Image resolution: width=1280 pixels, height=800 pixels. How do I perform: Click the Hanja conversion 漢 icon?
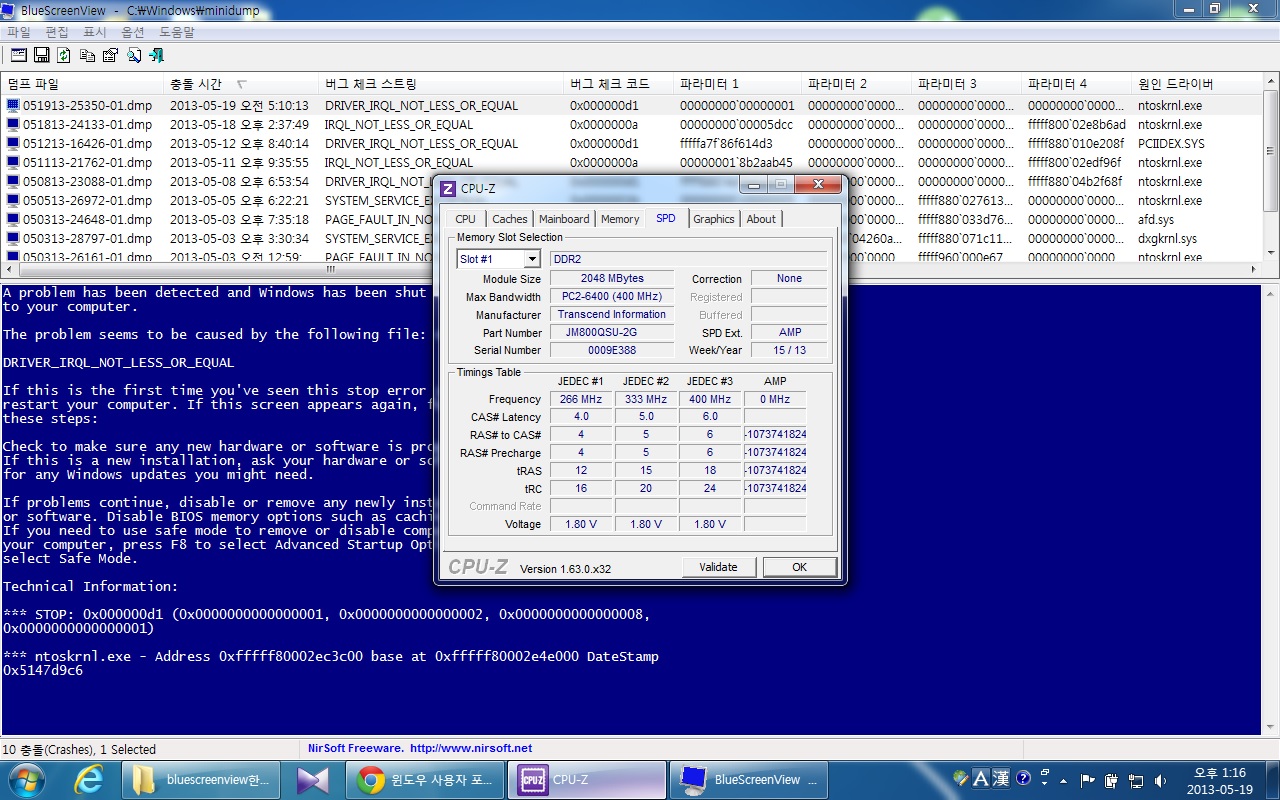pos(1001,778)
